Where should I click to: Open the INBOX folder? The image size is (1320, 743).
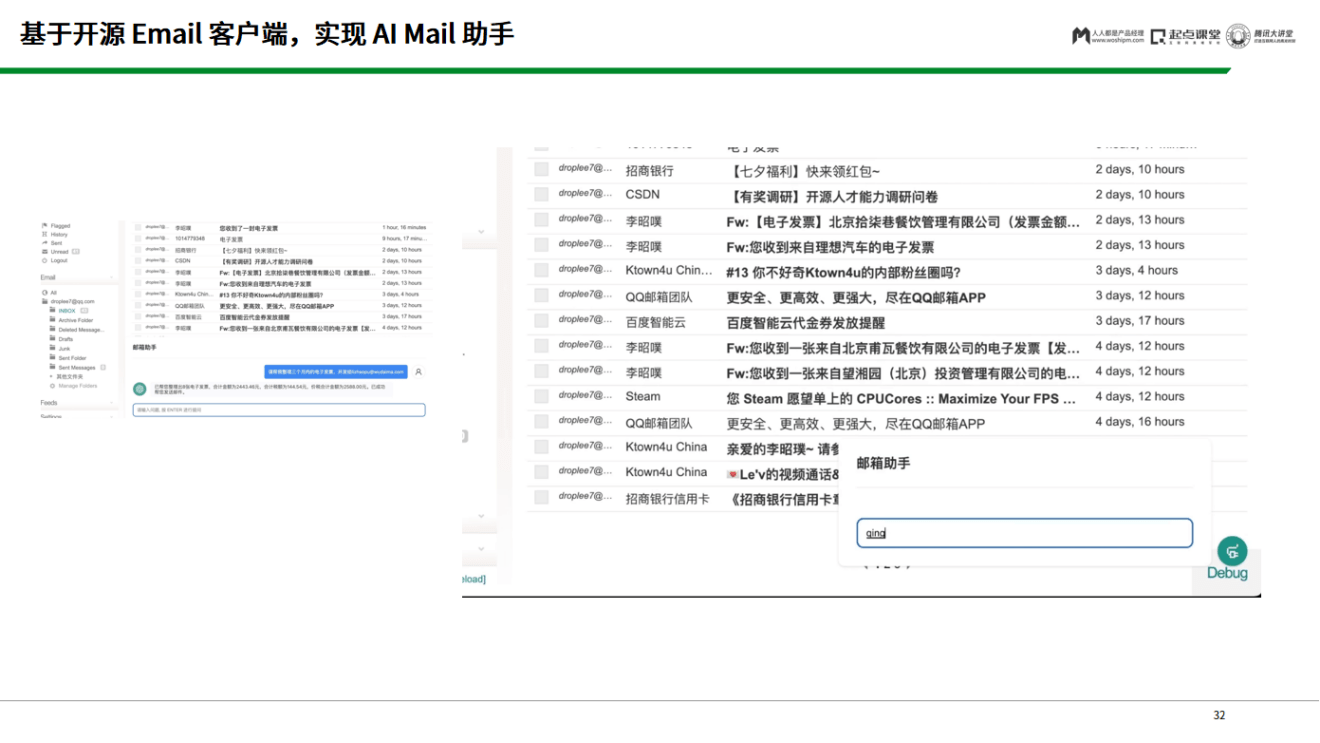click(67, 311)
